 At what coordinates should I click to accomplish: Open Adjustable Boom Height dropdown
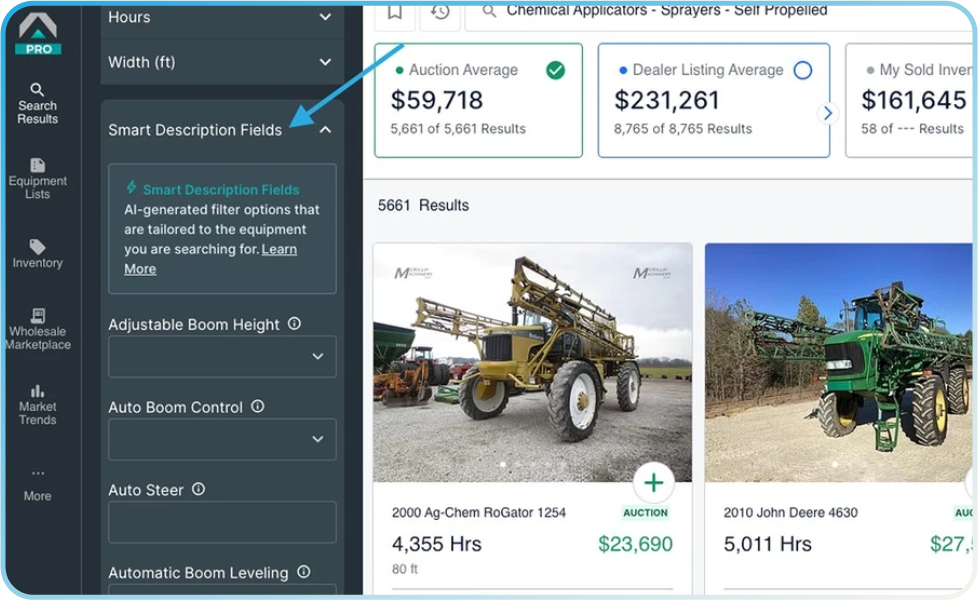tap(222, 357)
